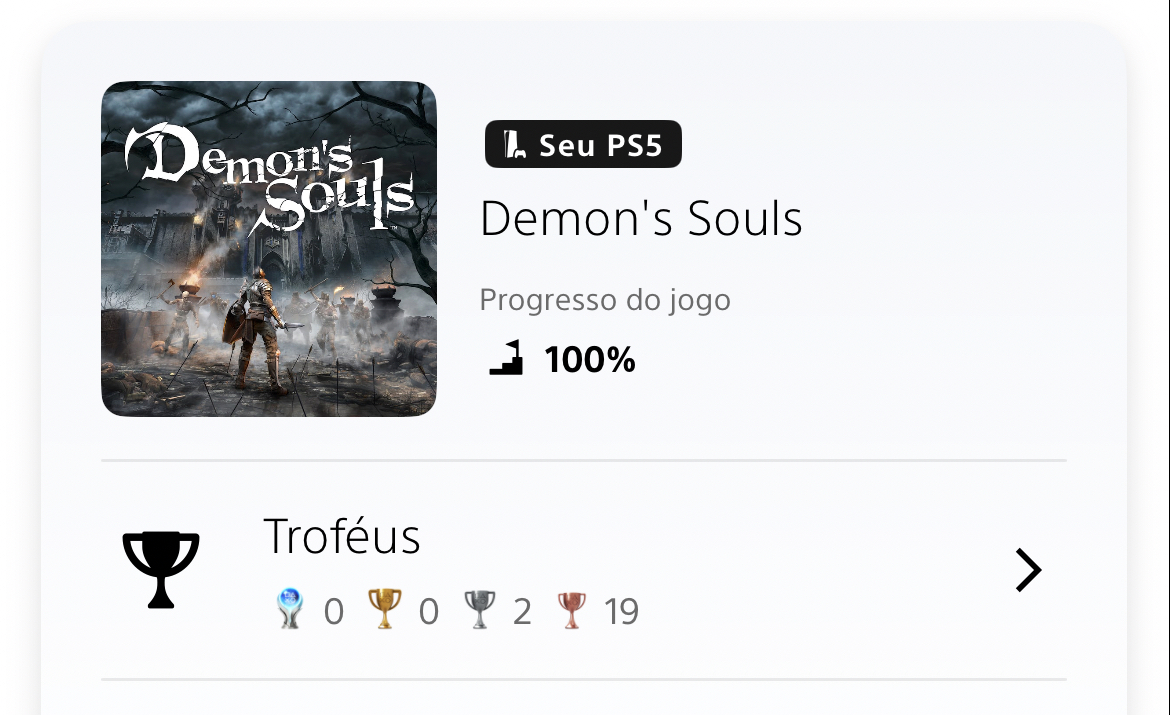Open the Troféus section heading
1170x715 pixels.
342,536
